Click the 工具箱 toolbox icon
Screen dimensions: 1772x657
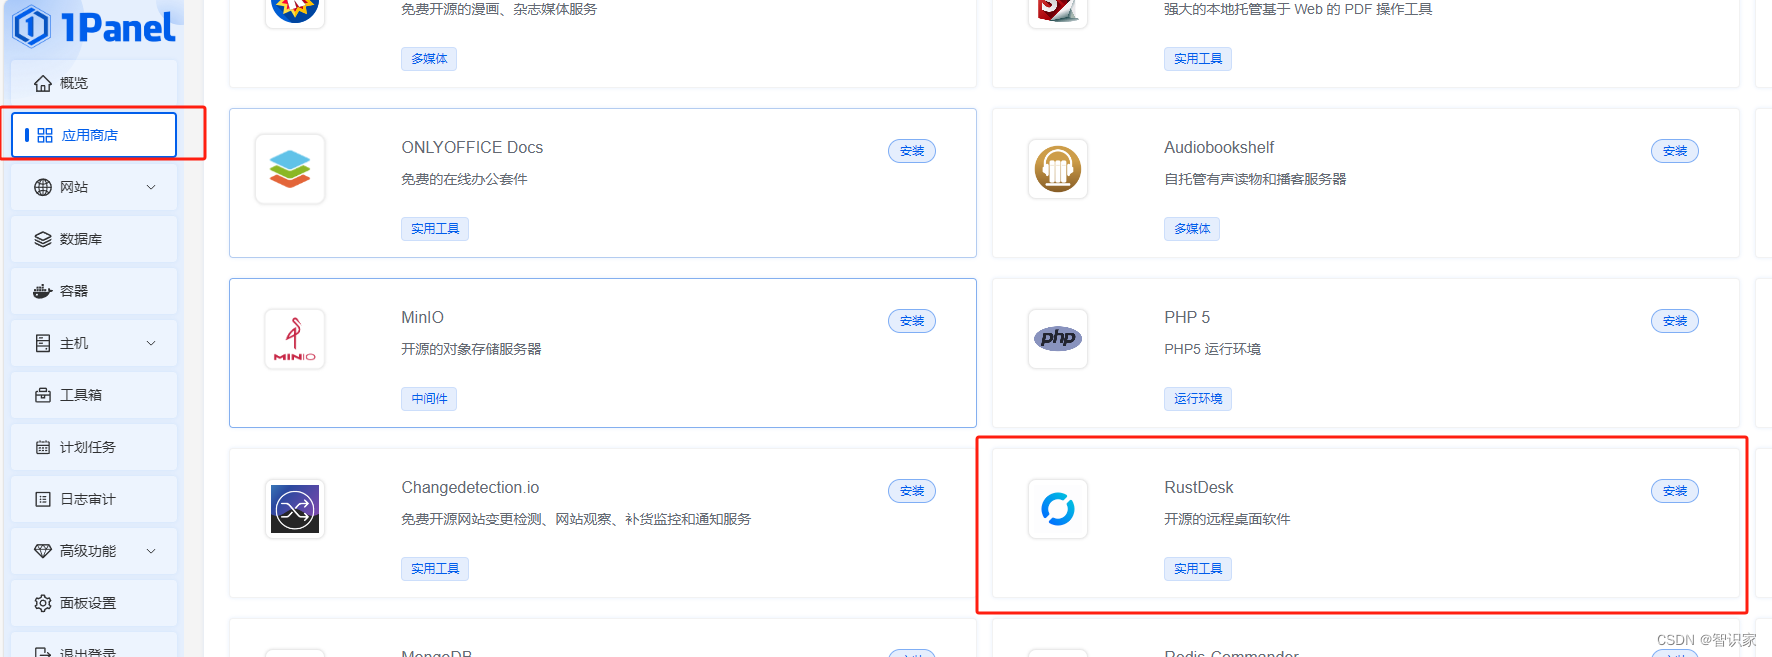[x=43, y=395]
